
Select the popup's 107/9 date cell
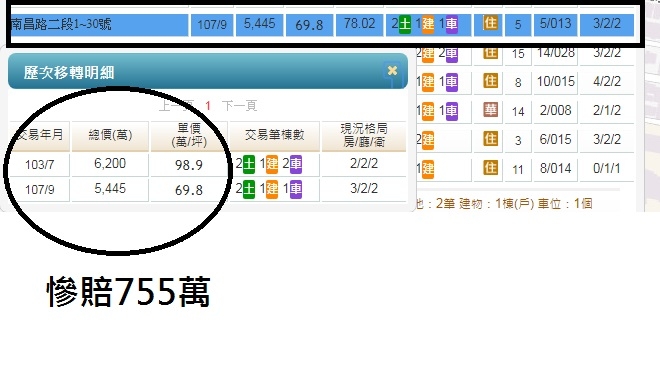[40, 189]
